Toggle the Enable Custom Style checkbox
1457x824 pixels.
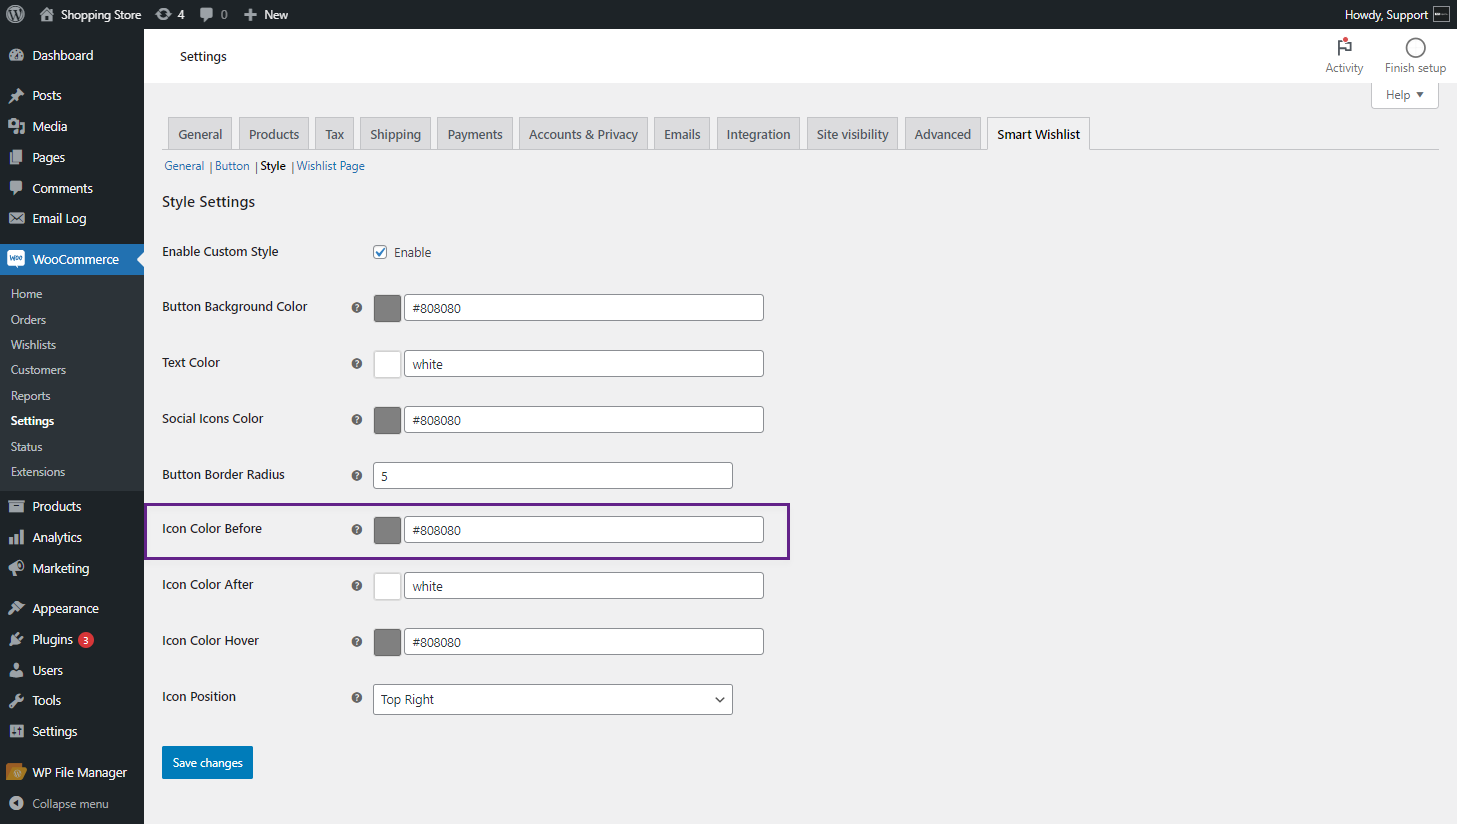tap(380, 252)
